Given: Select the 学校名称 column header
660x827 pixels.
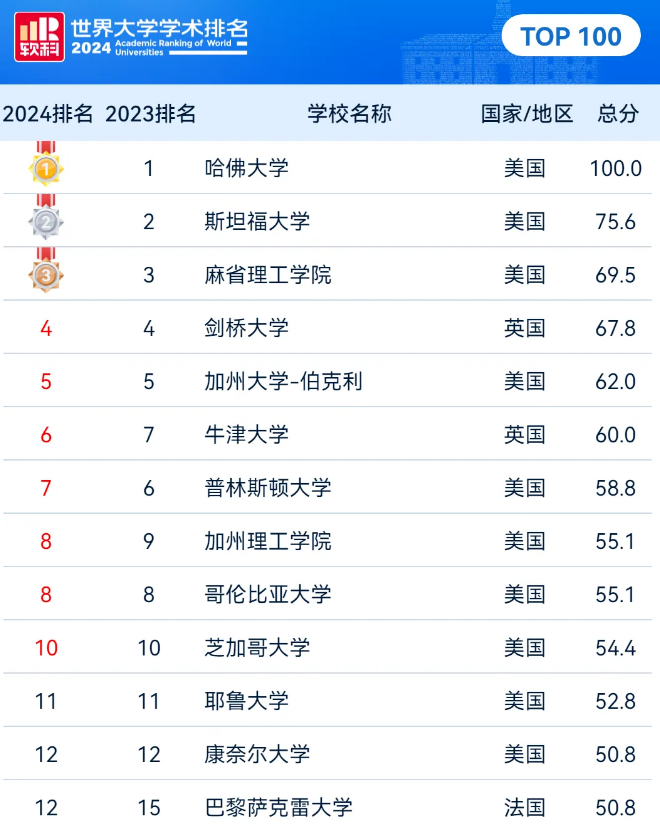Looking at the screenshot, I should (349, 114).
